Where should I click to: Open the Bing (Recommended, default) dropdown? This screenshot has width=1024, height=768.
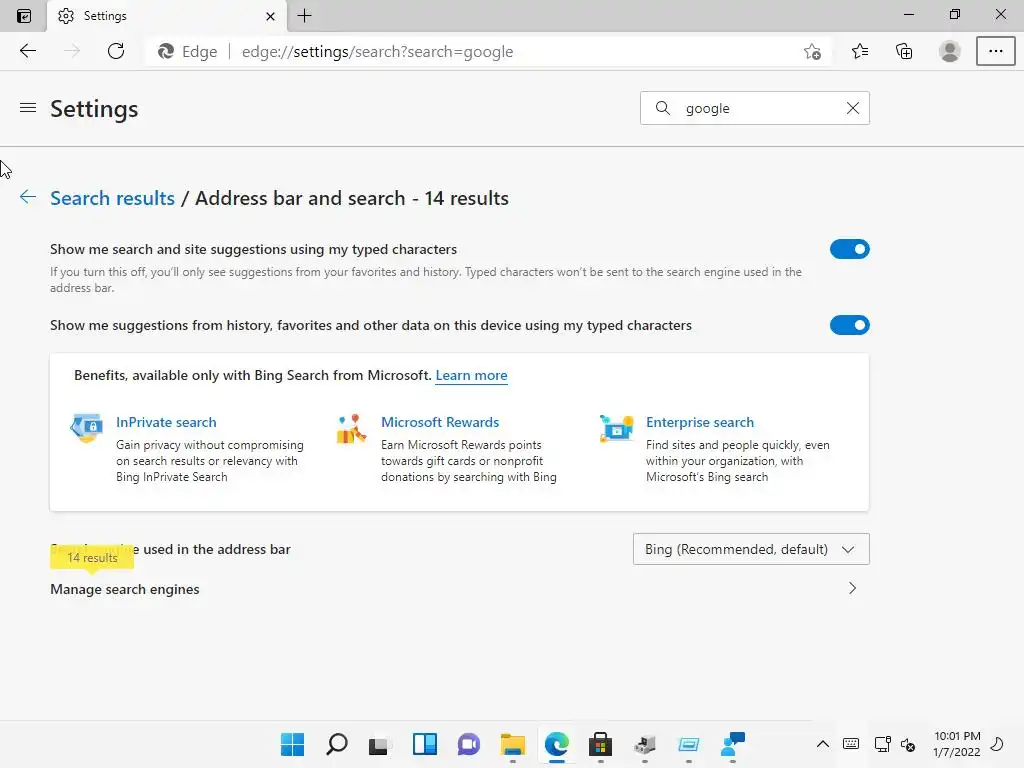pos(751,549)
